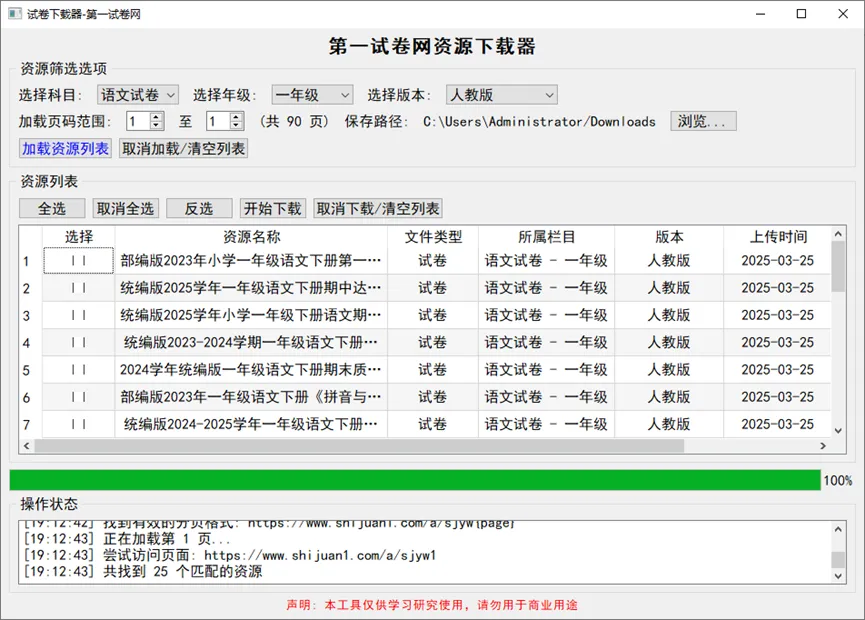Click the 选择 column header
This screenshot has height=620, width=865.
[x=78, y=237]
